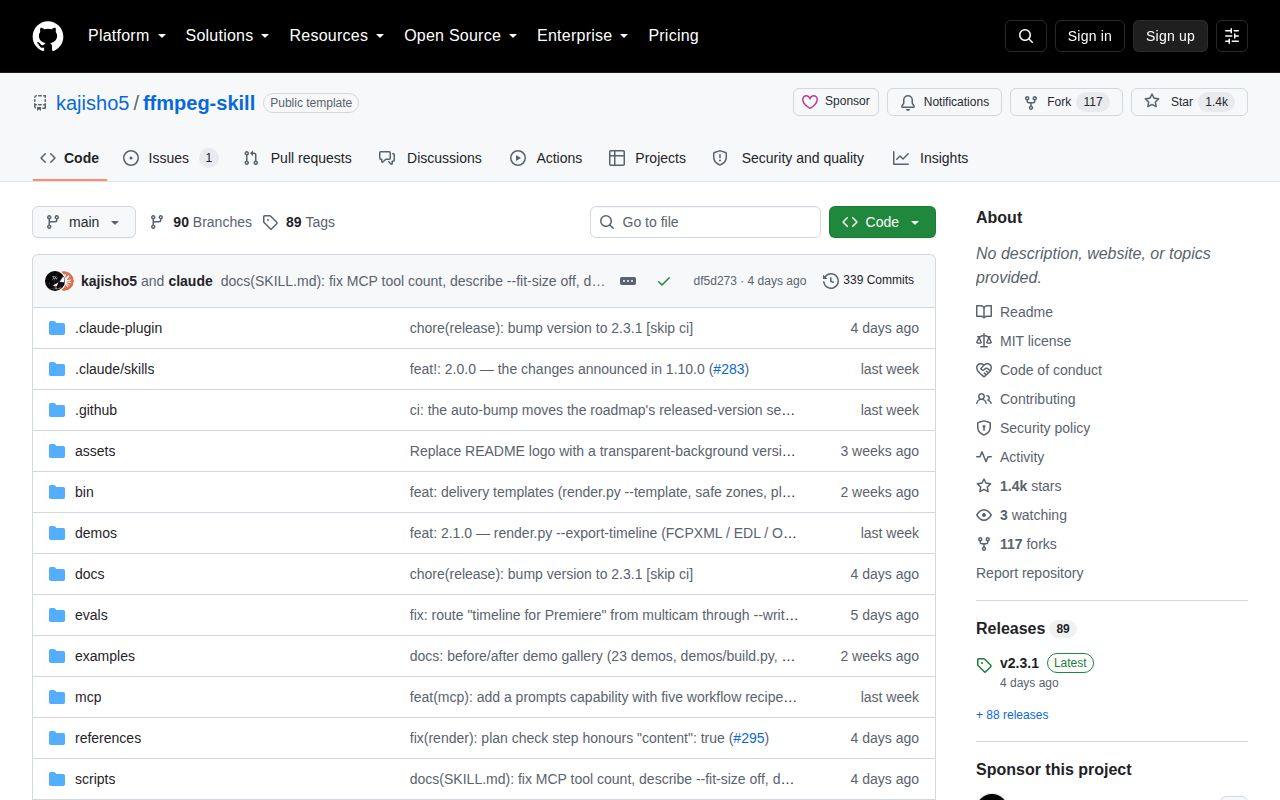Open the green Code dropdown button

pyautogui.click(x=882, y=222)
